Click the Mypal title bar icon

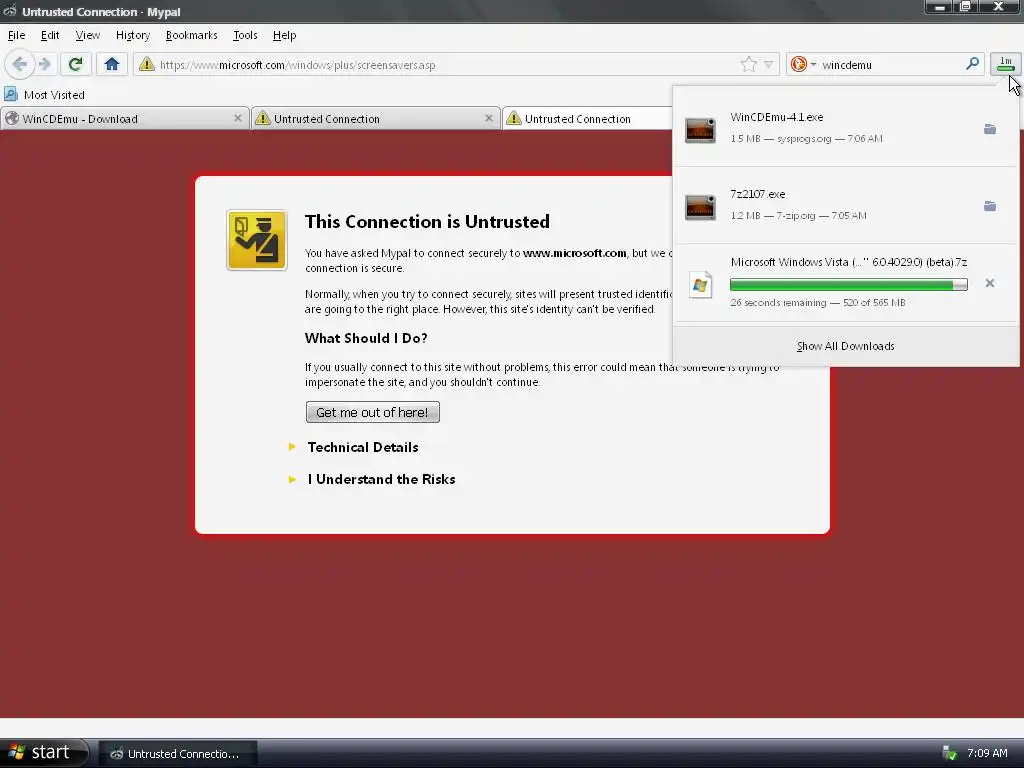coord(9,11)
